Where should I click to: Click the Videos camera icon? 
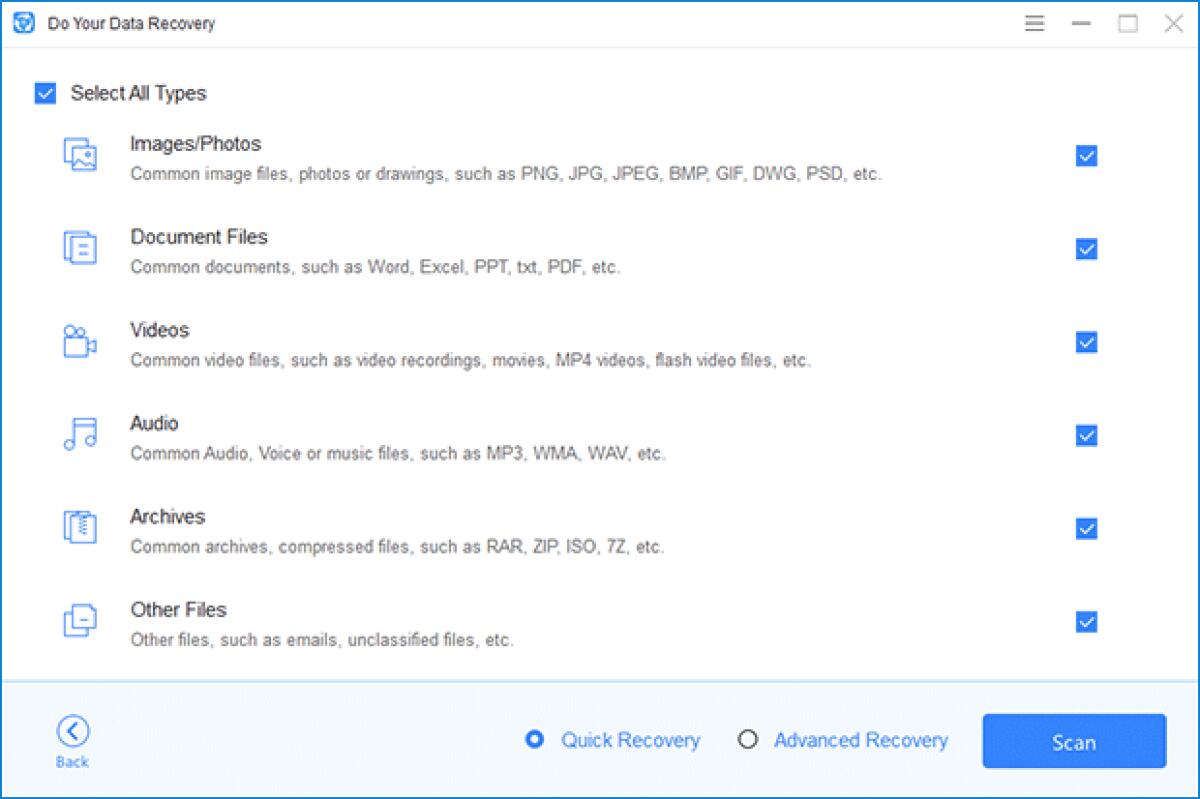click(80, 342)
